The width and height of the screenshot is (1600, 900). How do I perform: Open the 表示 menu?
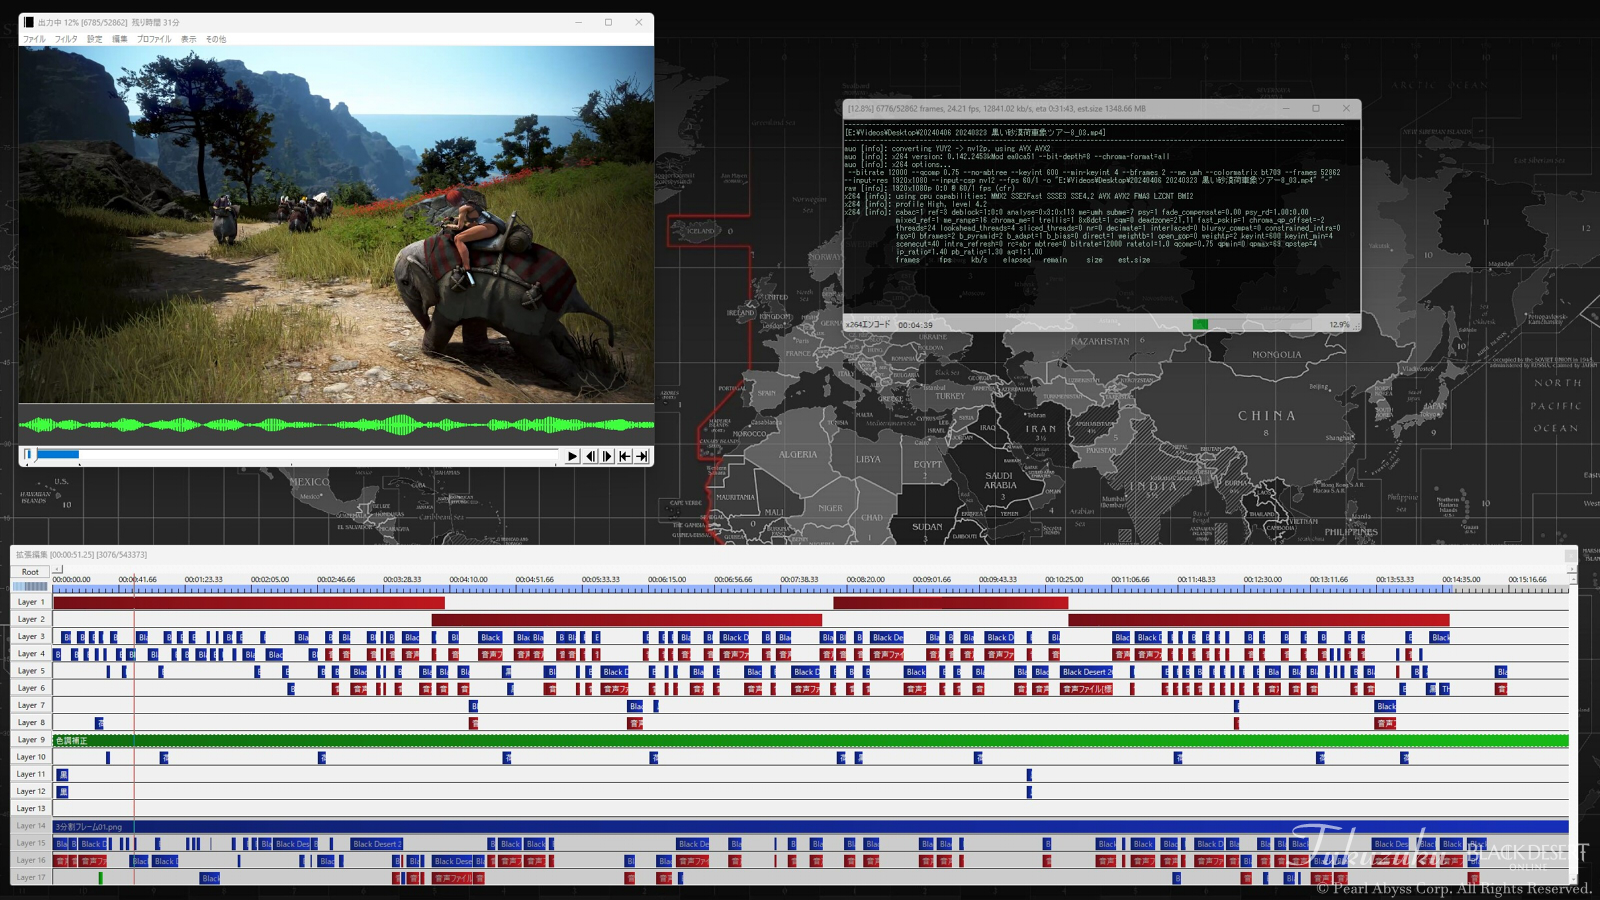[189, 39]
